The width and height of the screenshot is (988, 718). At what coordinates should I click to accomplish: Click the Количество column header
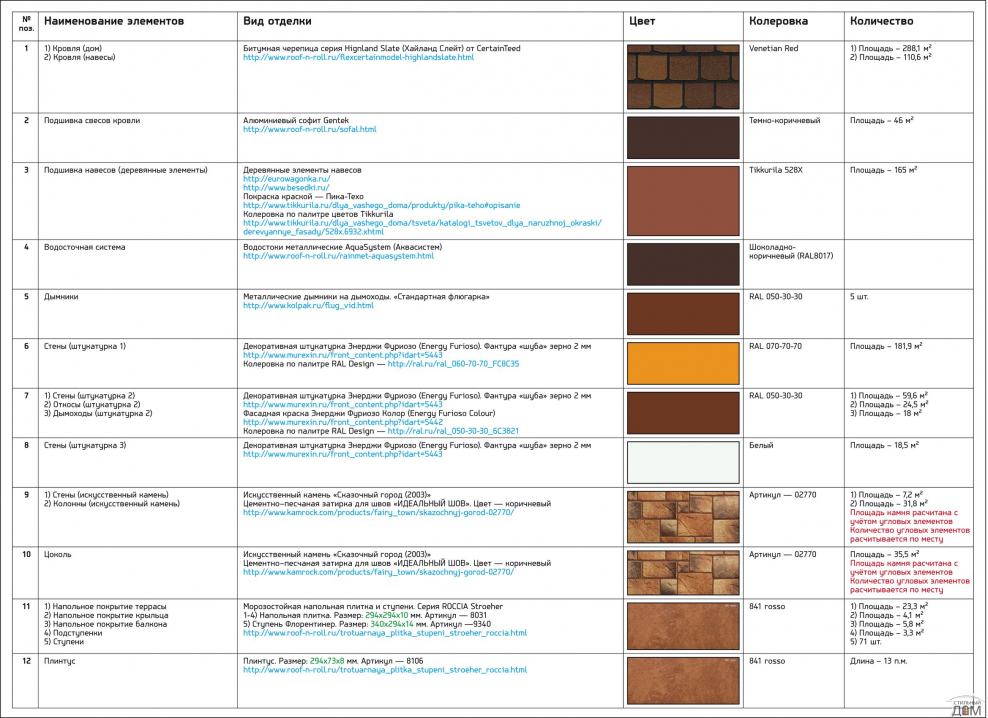(x=881, y=21)
